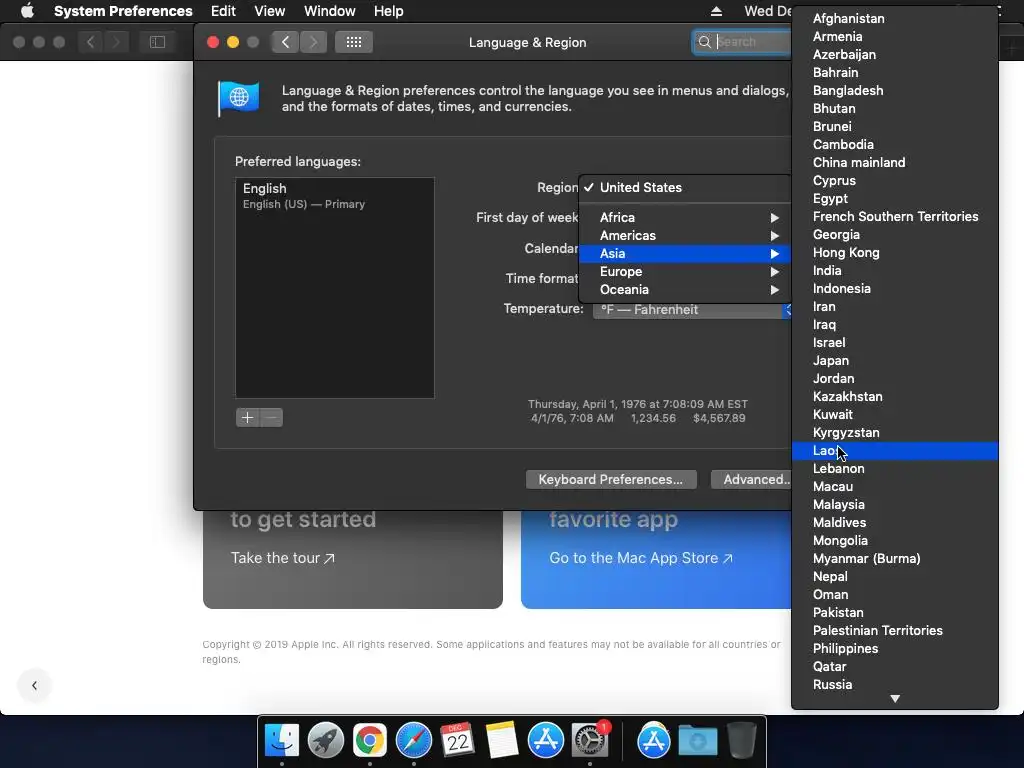Choose Kazakhstan from the country list
The height and width of the screenshot is (768, 1024).
(895, 396)
